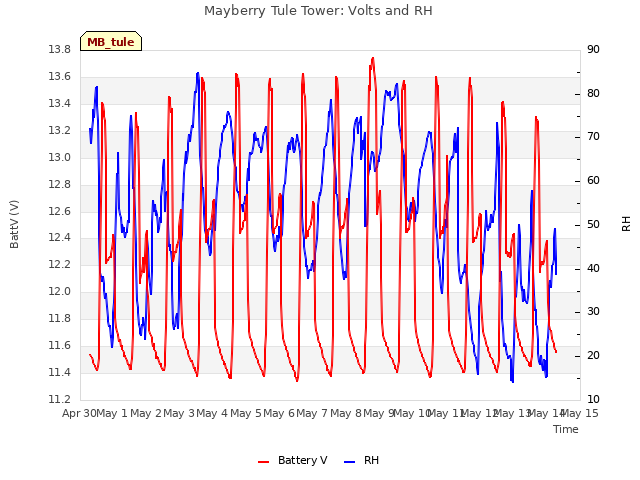
Task: Click the blue RH legend swatch
Action: pos(350,461)
